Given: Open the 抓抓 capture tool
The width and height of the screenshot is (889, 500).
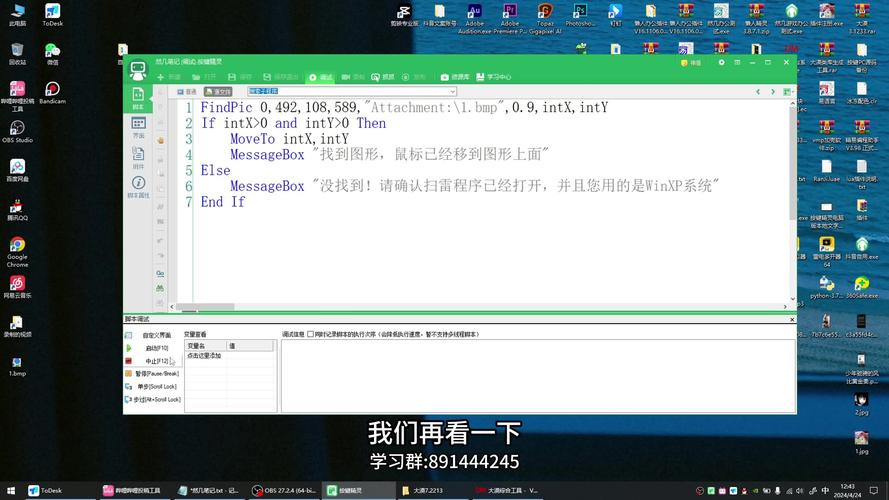Looking at the screenshot, I should 383,77.
